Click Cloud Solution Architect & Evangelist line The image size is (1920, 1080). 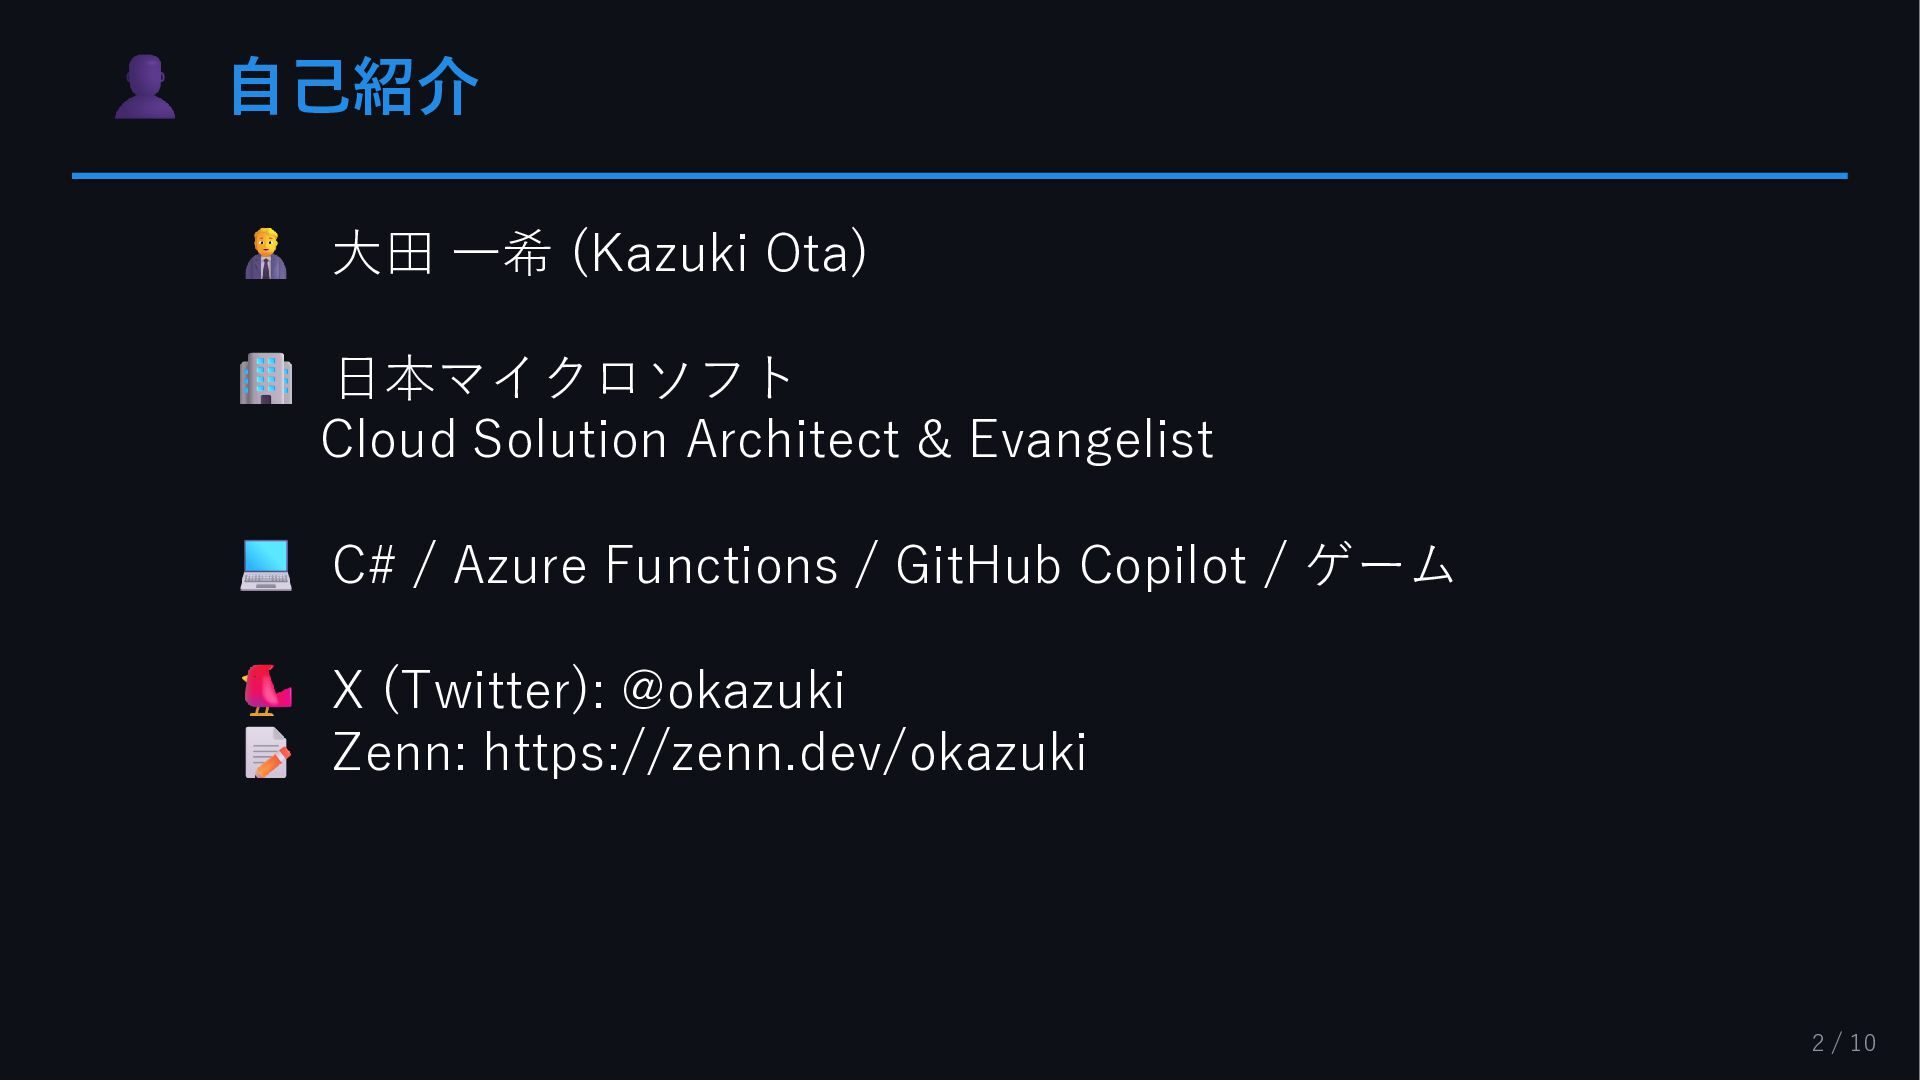pyautogui.click(x=767, y=440)
